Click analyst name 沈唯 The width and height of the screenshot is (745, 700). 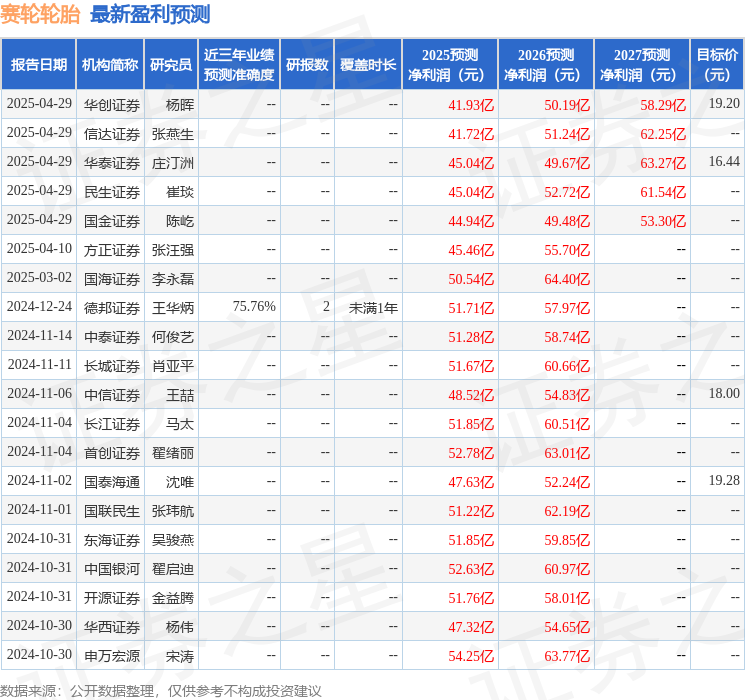180,482
